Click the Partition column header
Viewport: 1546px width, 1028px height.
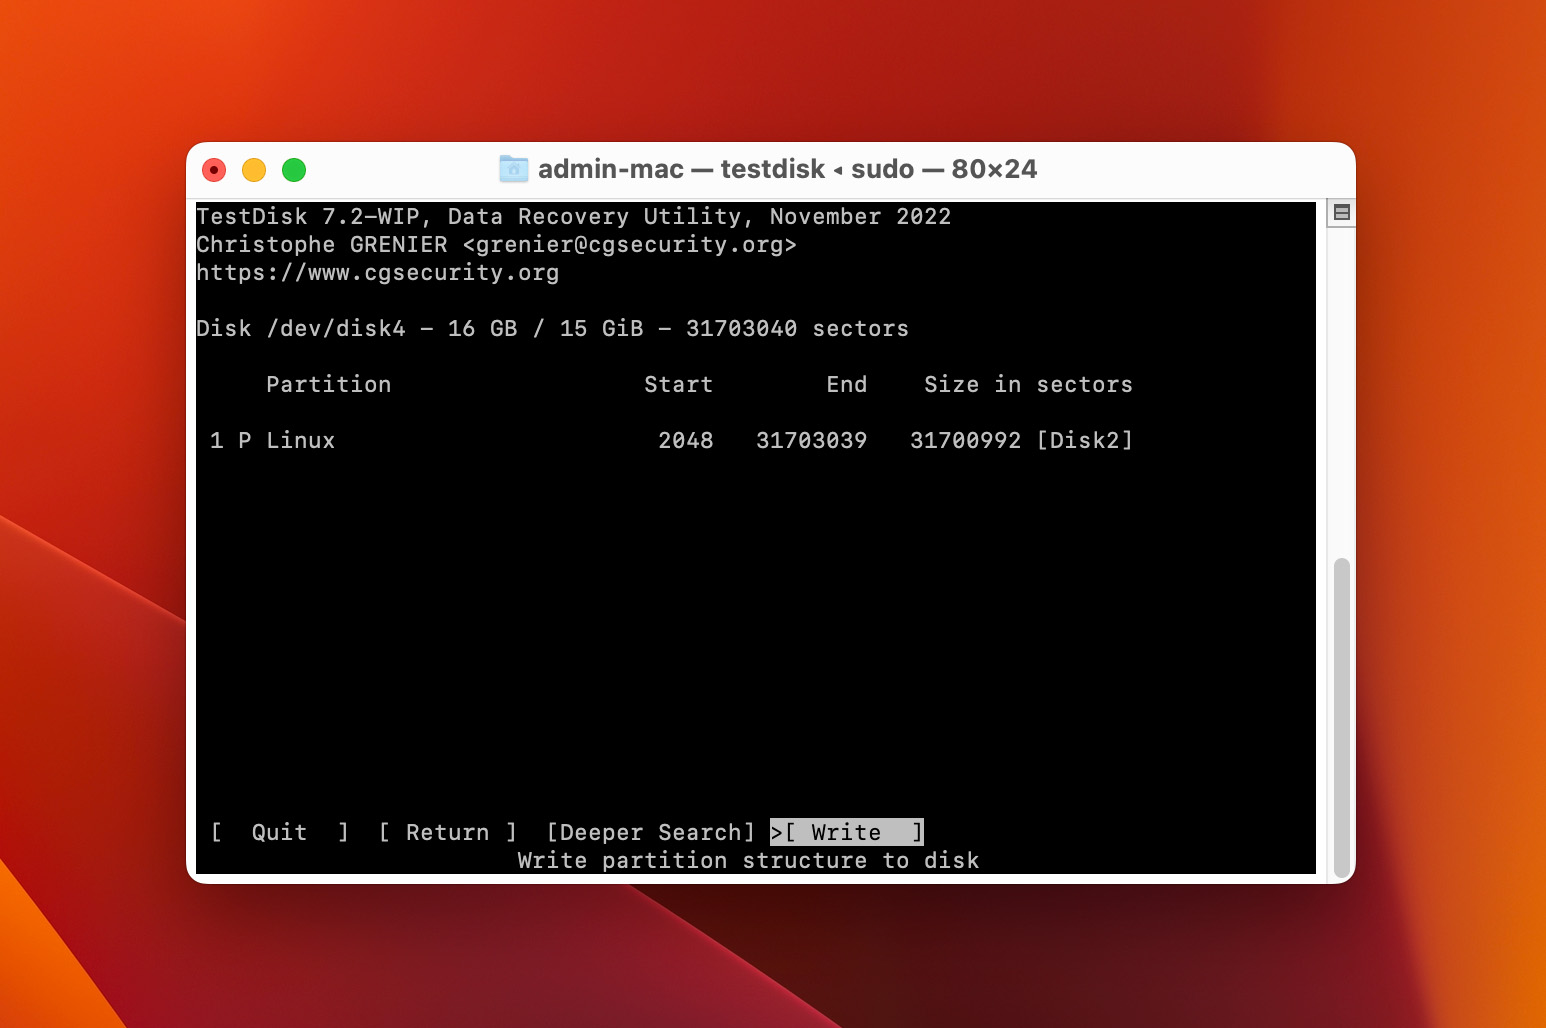coord(329,384)
